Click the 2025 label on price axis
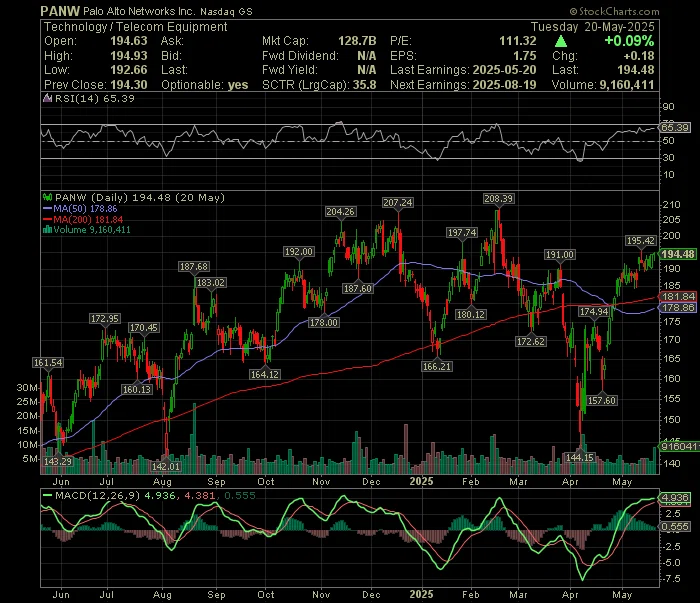700x603 pixels. [421, 481]
